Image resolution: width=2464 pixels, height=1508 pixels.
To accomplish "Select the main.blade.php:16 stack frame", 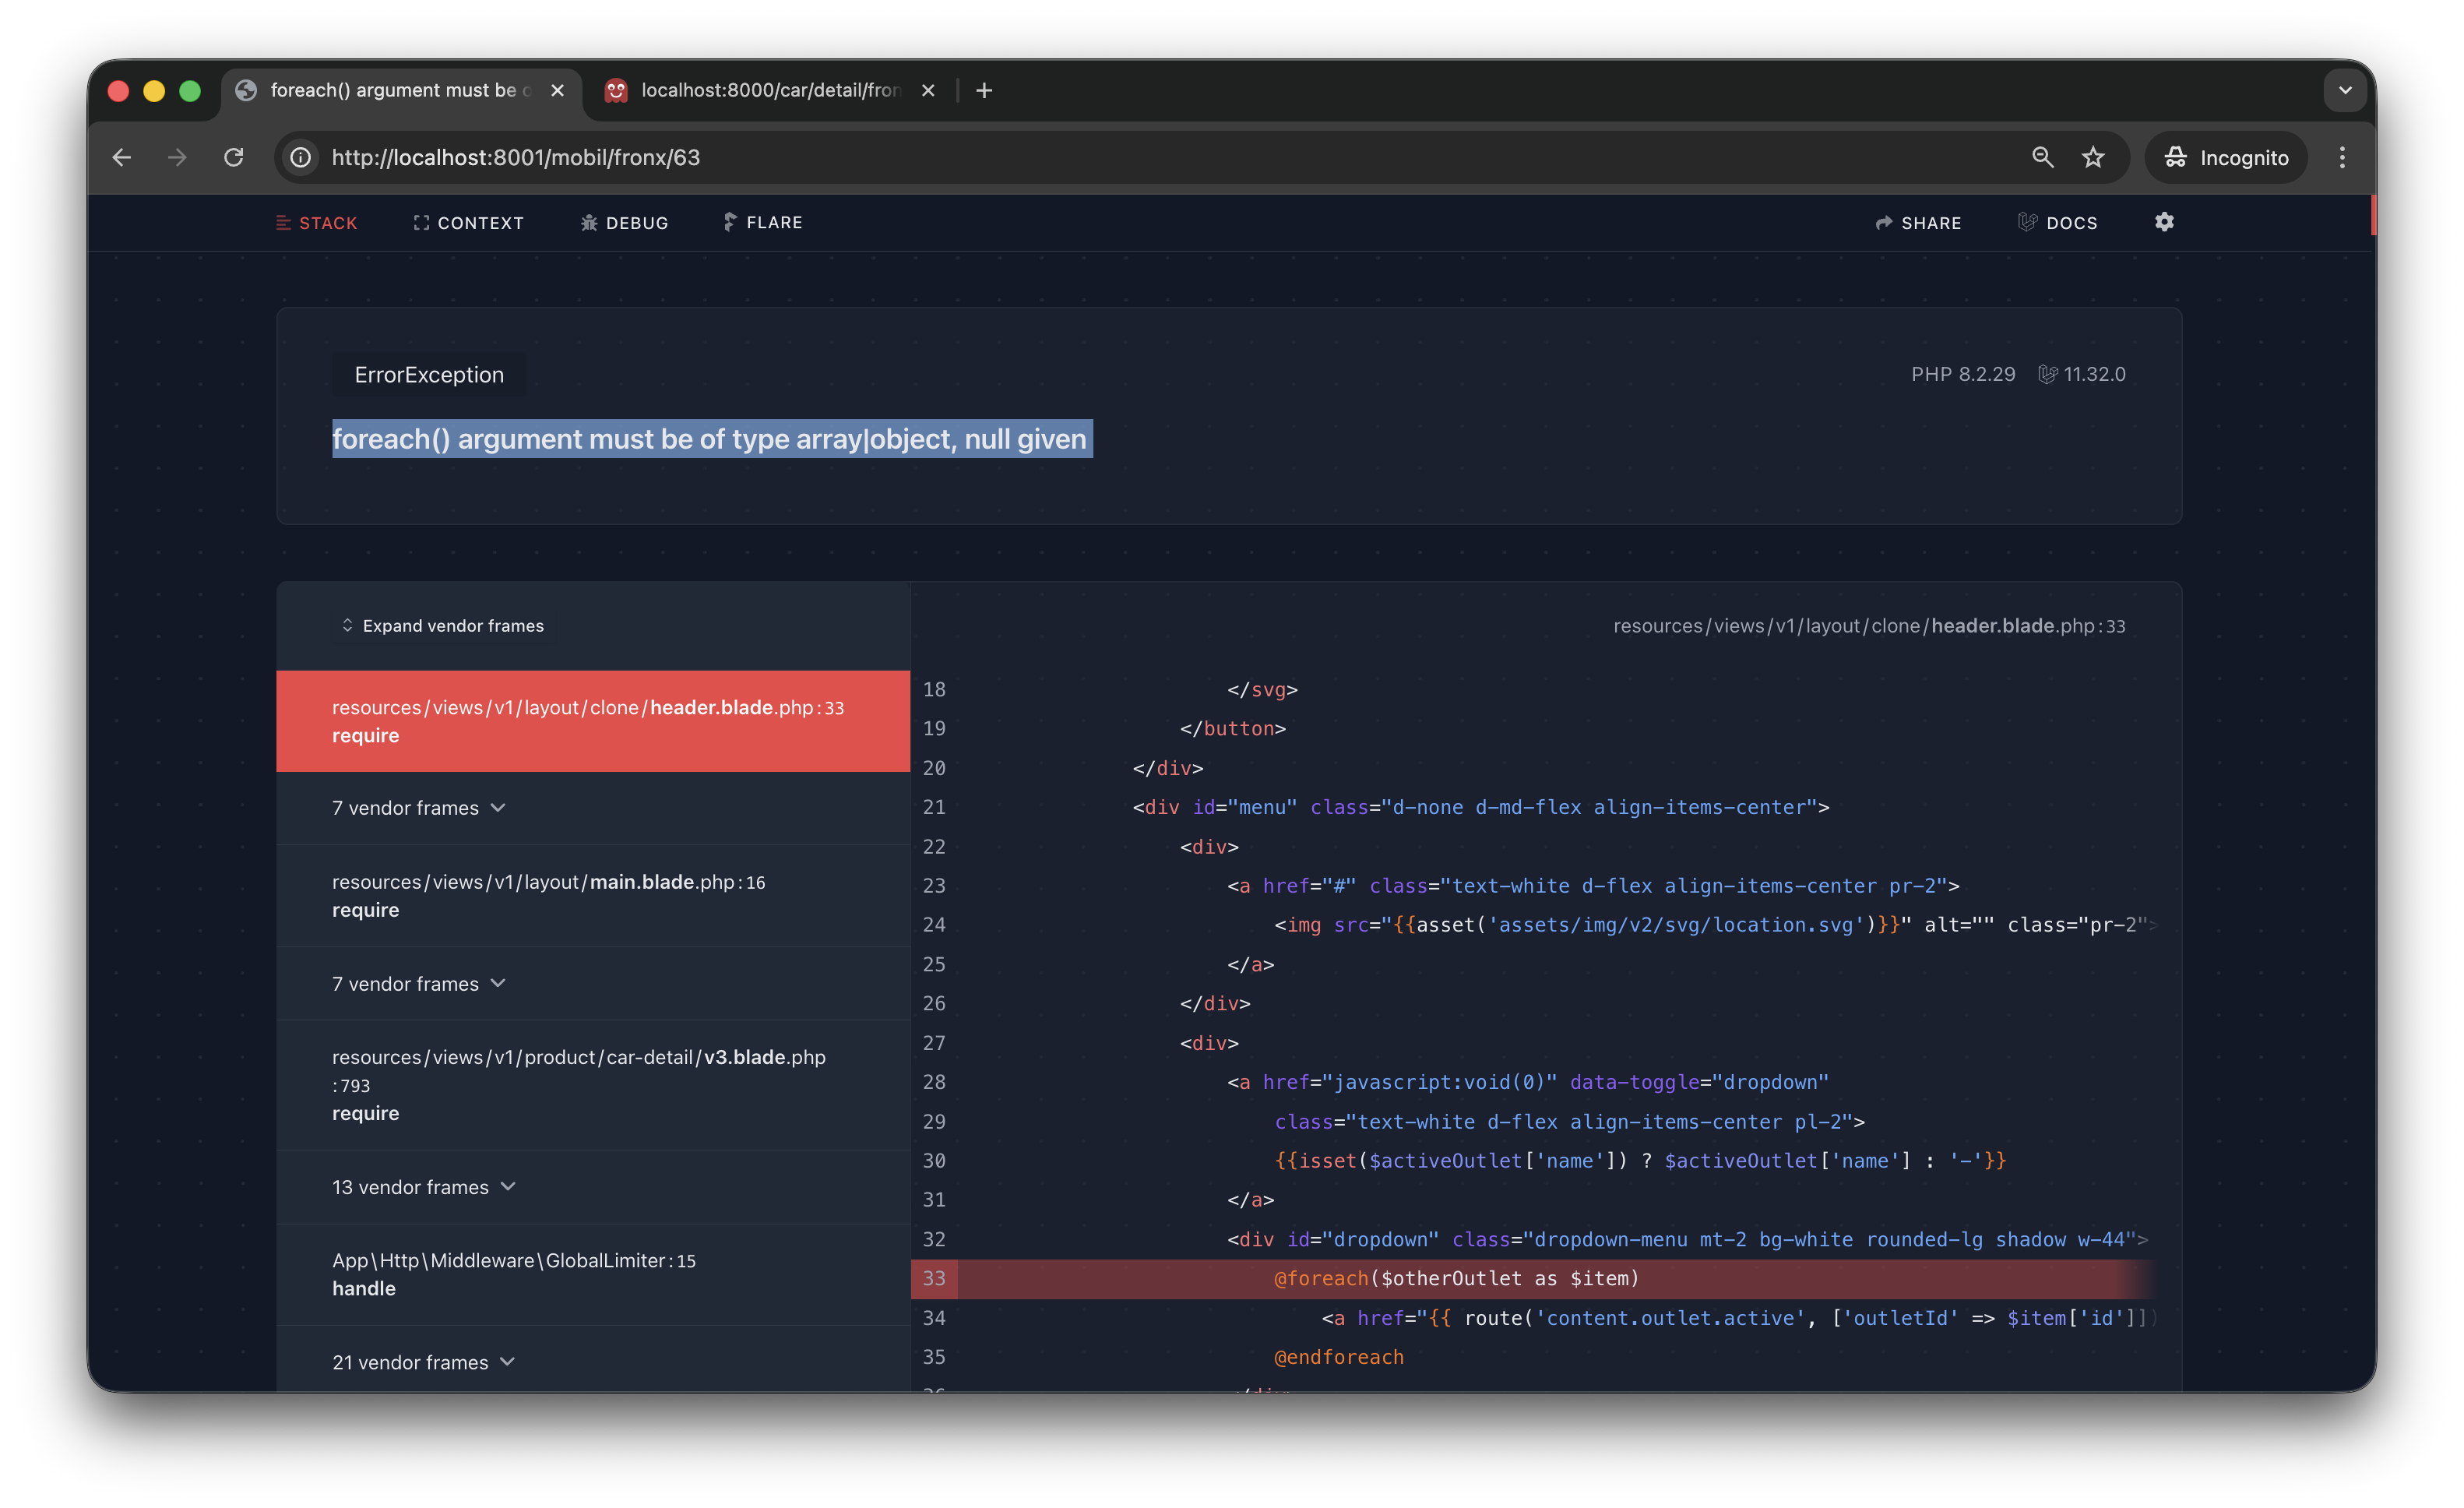I will [593, 895].
